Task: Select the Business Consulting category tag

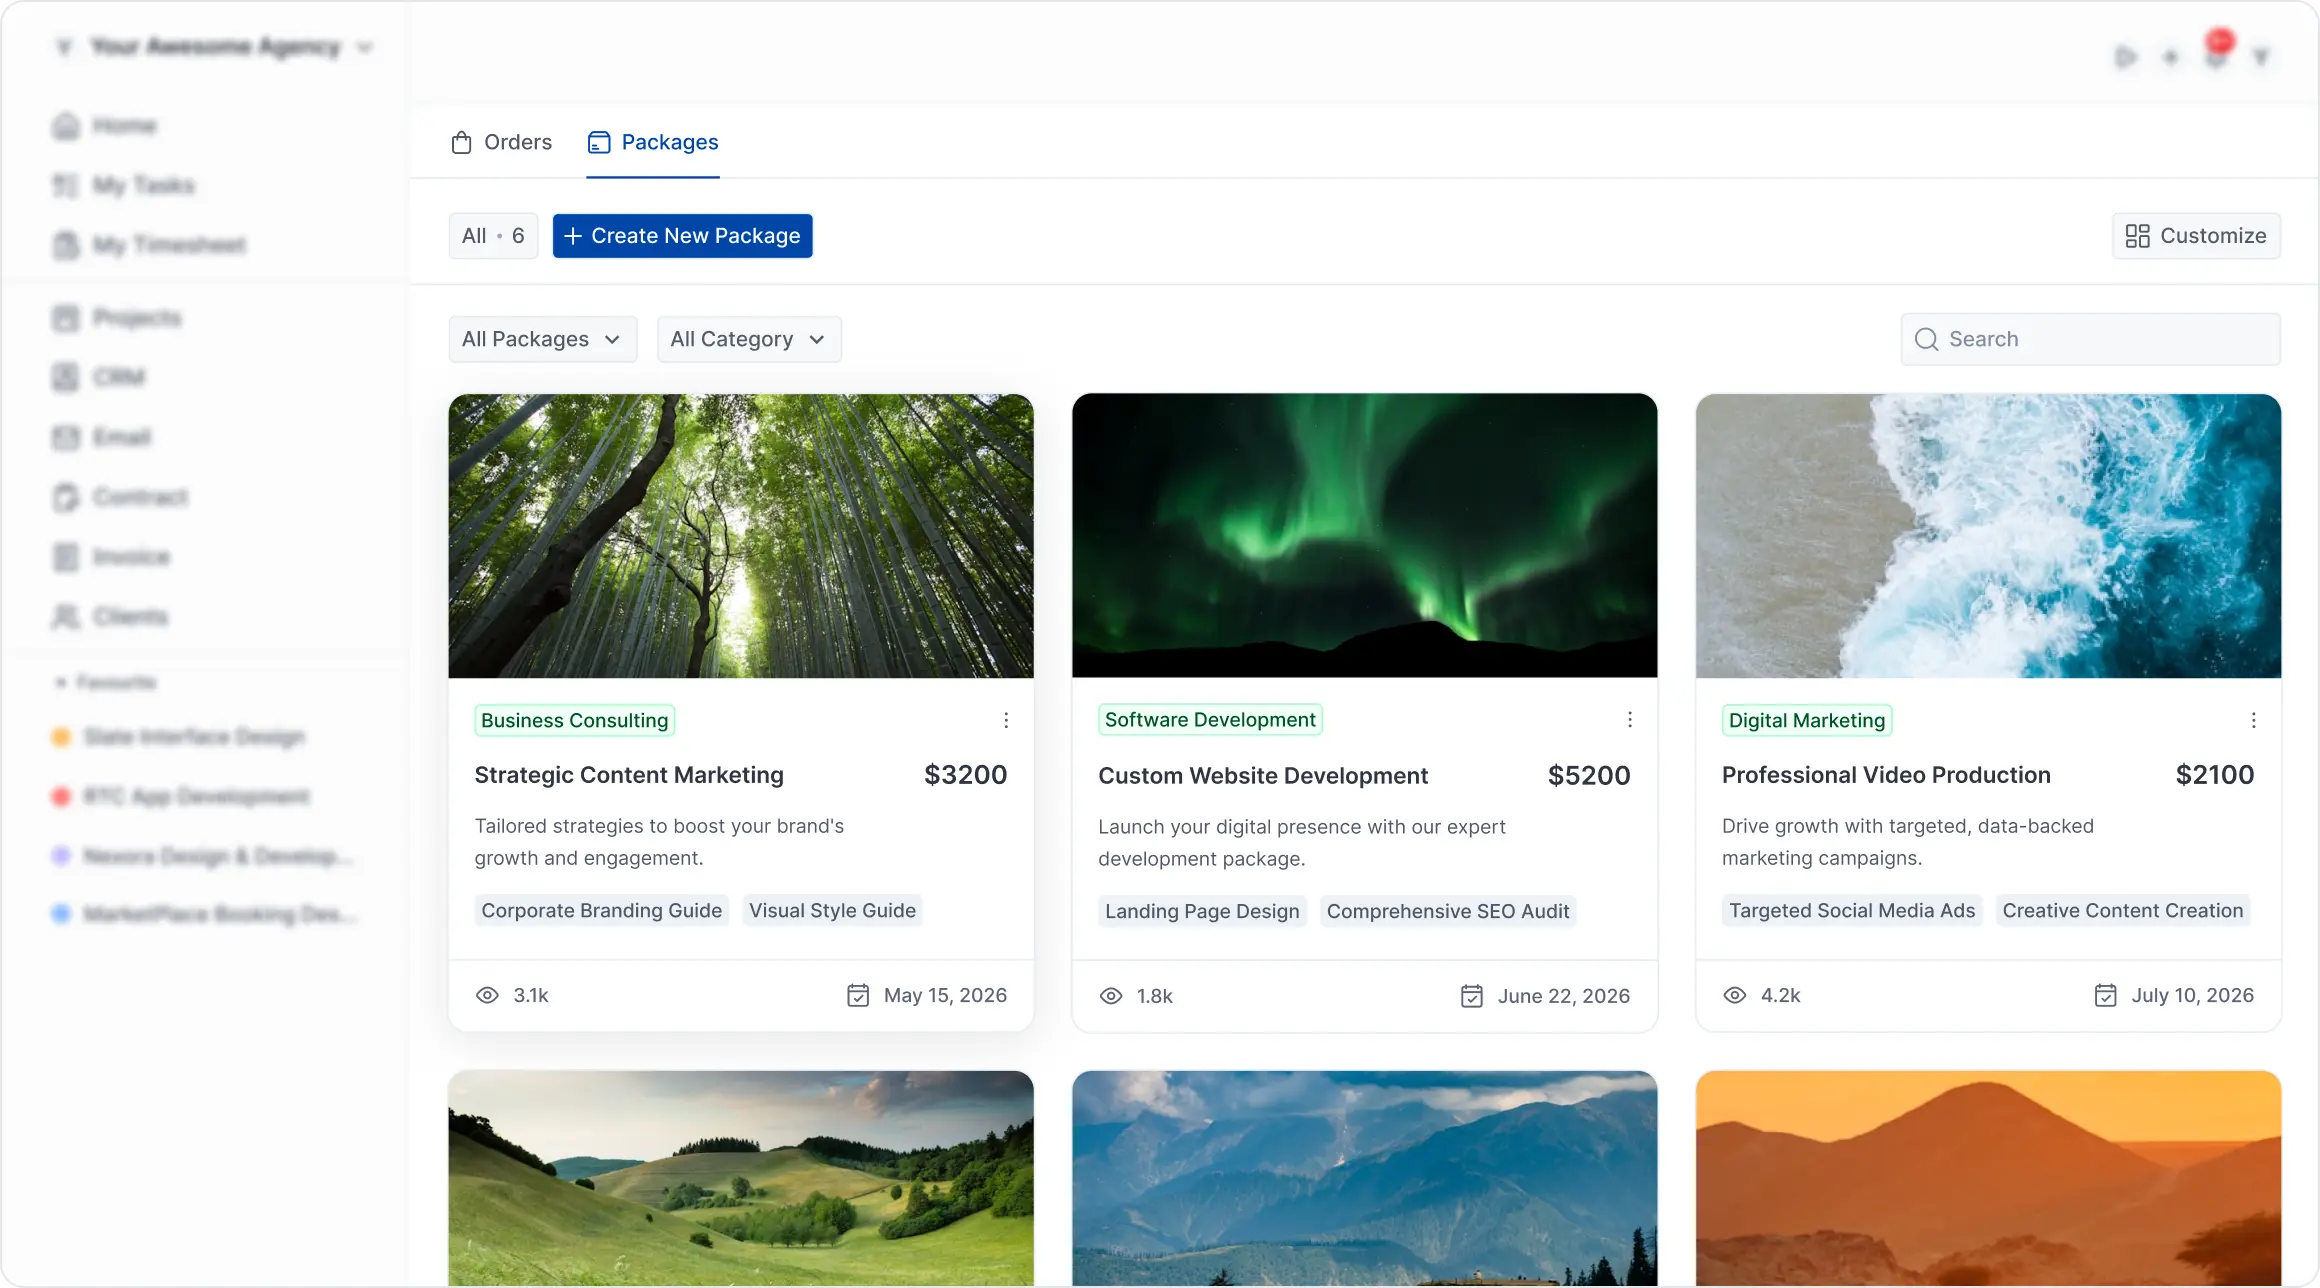Action: 575,720
